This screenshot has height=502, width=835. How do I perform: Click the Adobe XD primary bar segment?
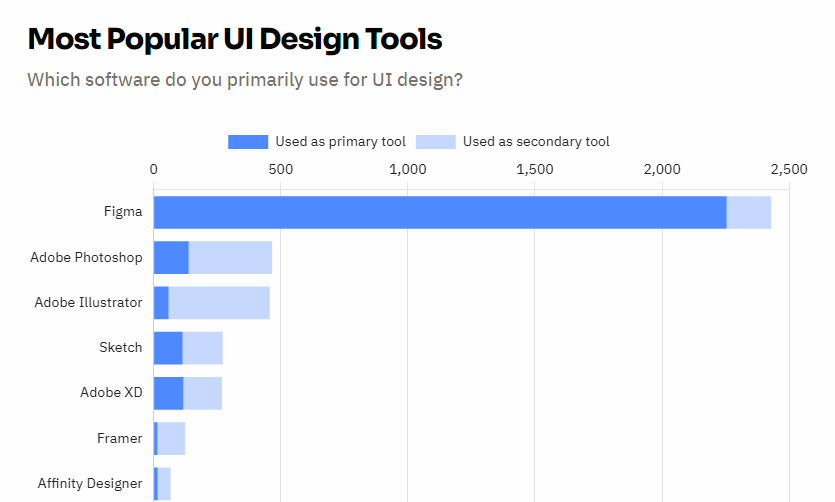[x=169, y=393]
